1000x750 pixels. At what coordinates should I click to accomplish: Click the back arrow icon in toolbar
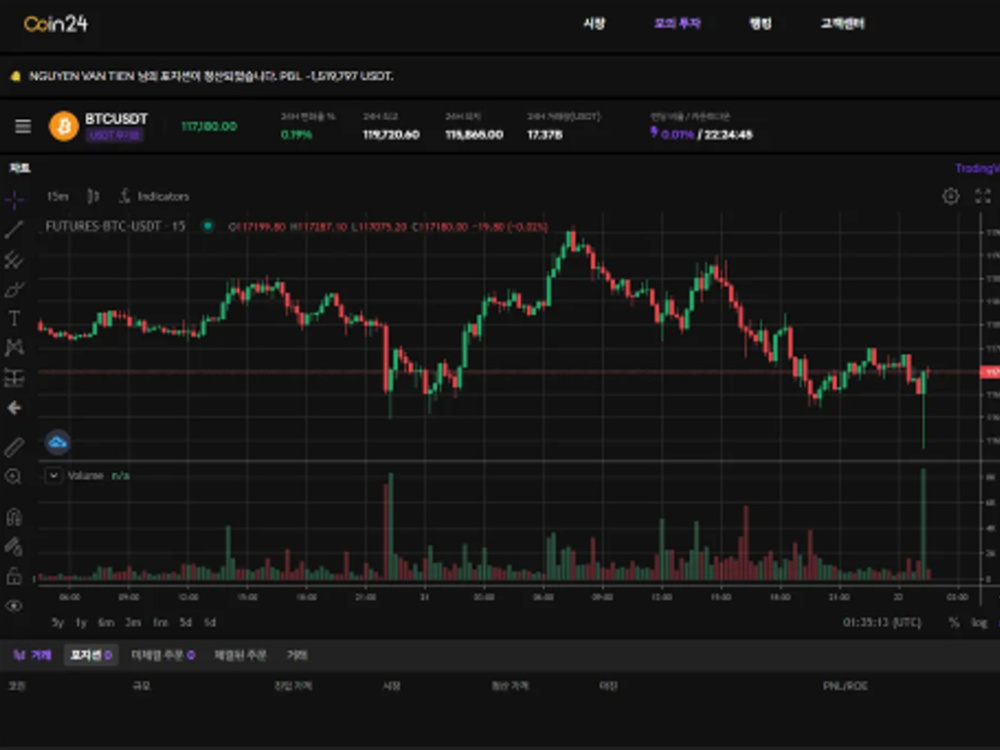pos(14,408)
